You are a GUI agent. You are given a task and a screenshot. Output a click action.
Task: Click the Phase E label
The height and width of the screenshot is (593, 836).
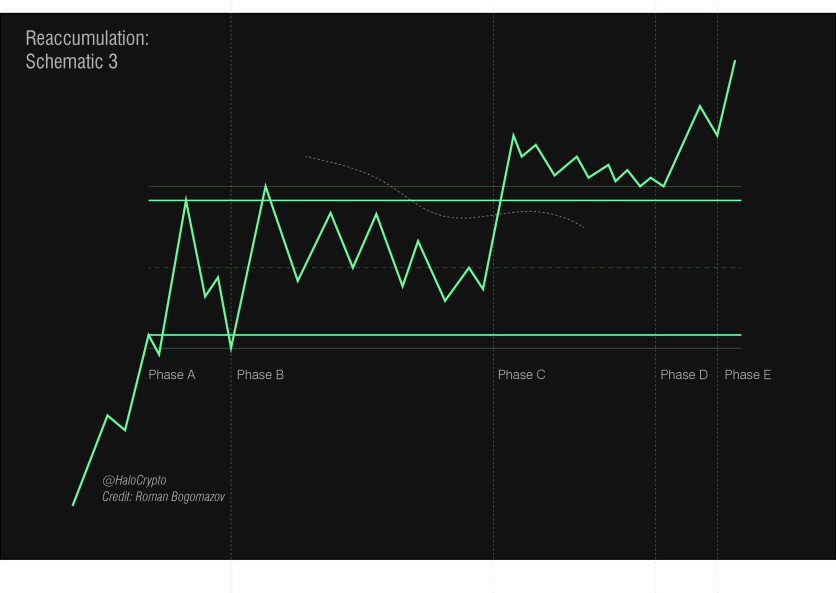(747, 375)
